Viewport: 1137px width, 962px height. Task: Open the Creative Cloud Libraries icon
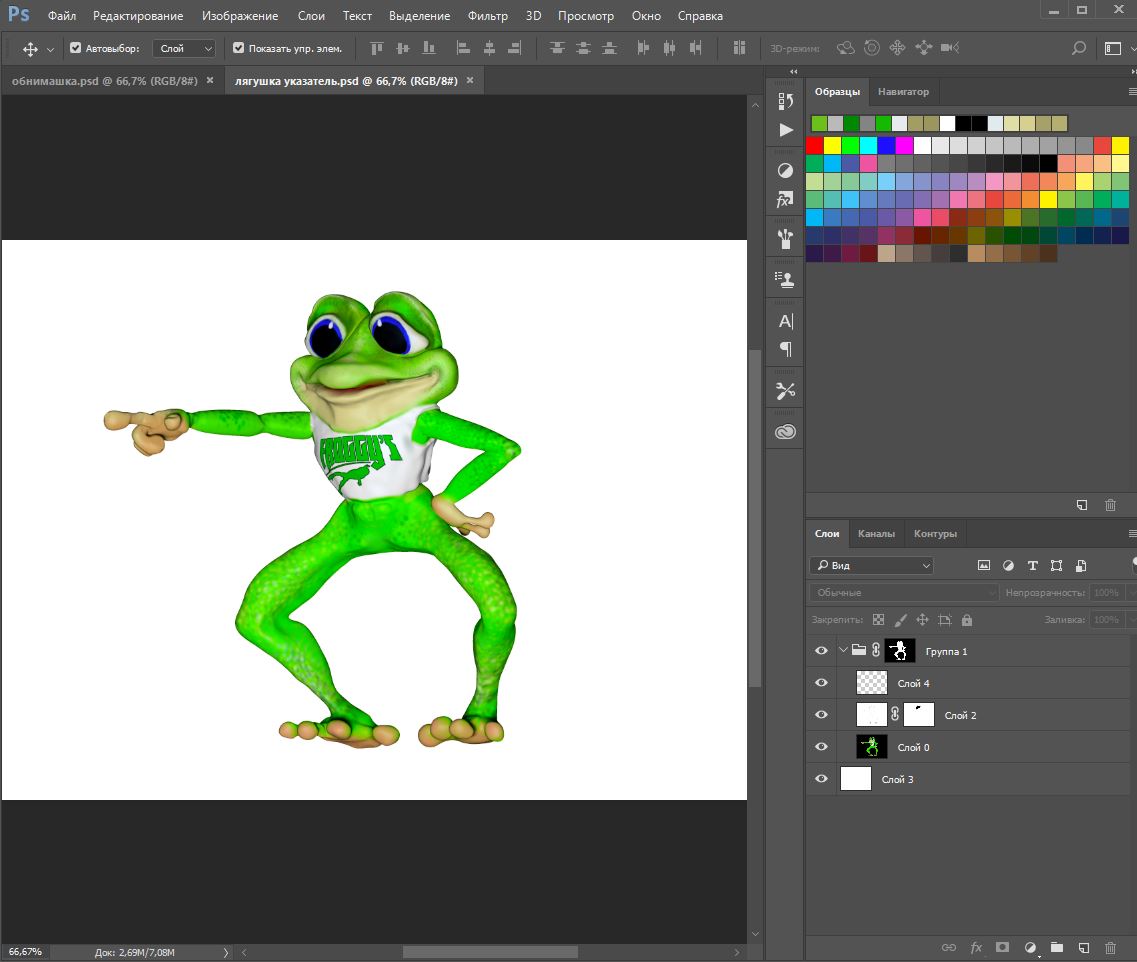coord(786,432)
